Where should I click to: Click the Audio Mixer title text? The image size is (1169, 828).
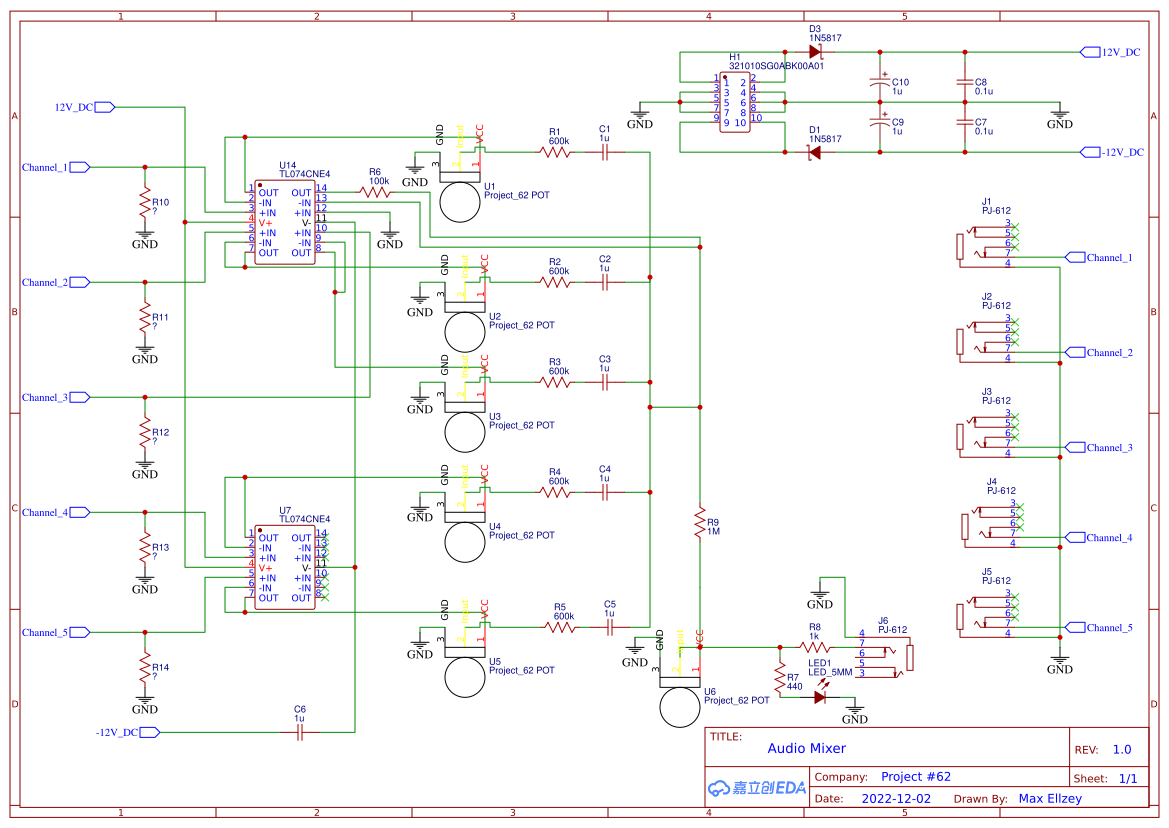(806, 748)
